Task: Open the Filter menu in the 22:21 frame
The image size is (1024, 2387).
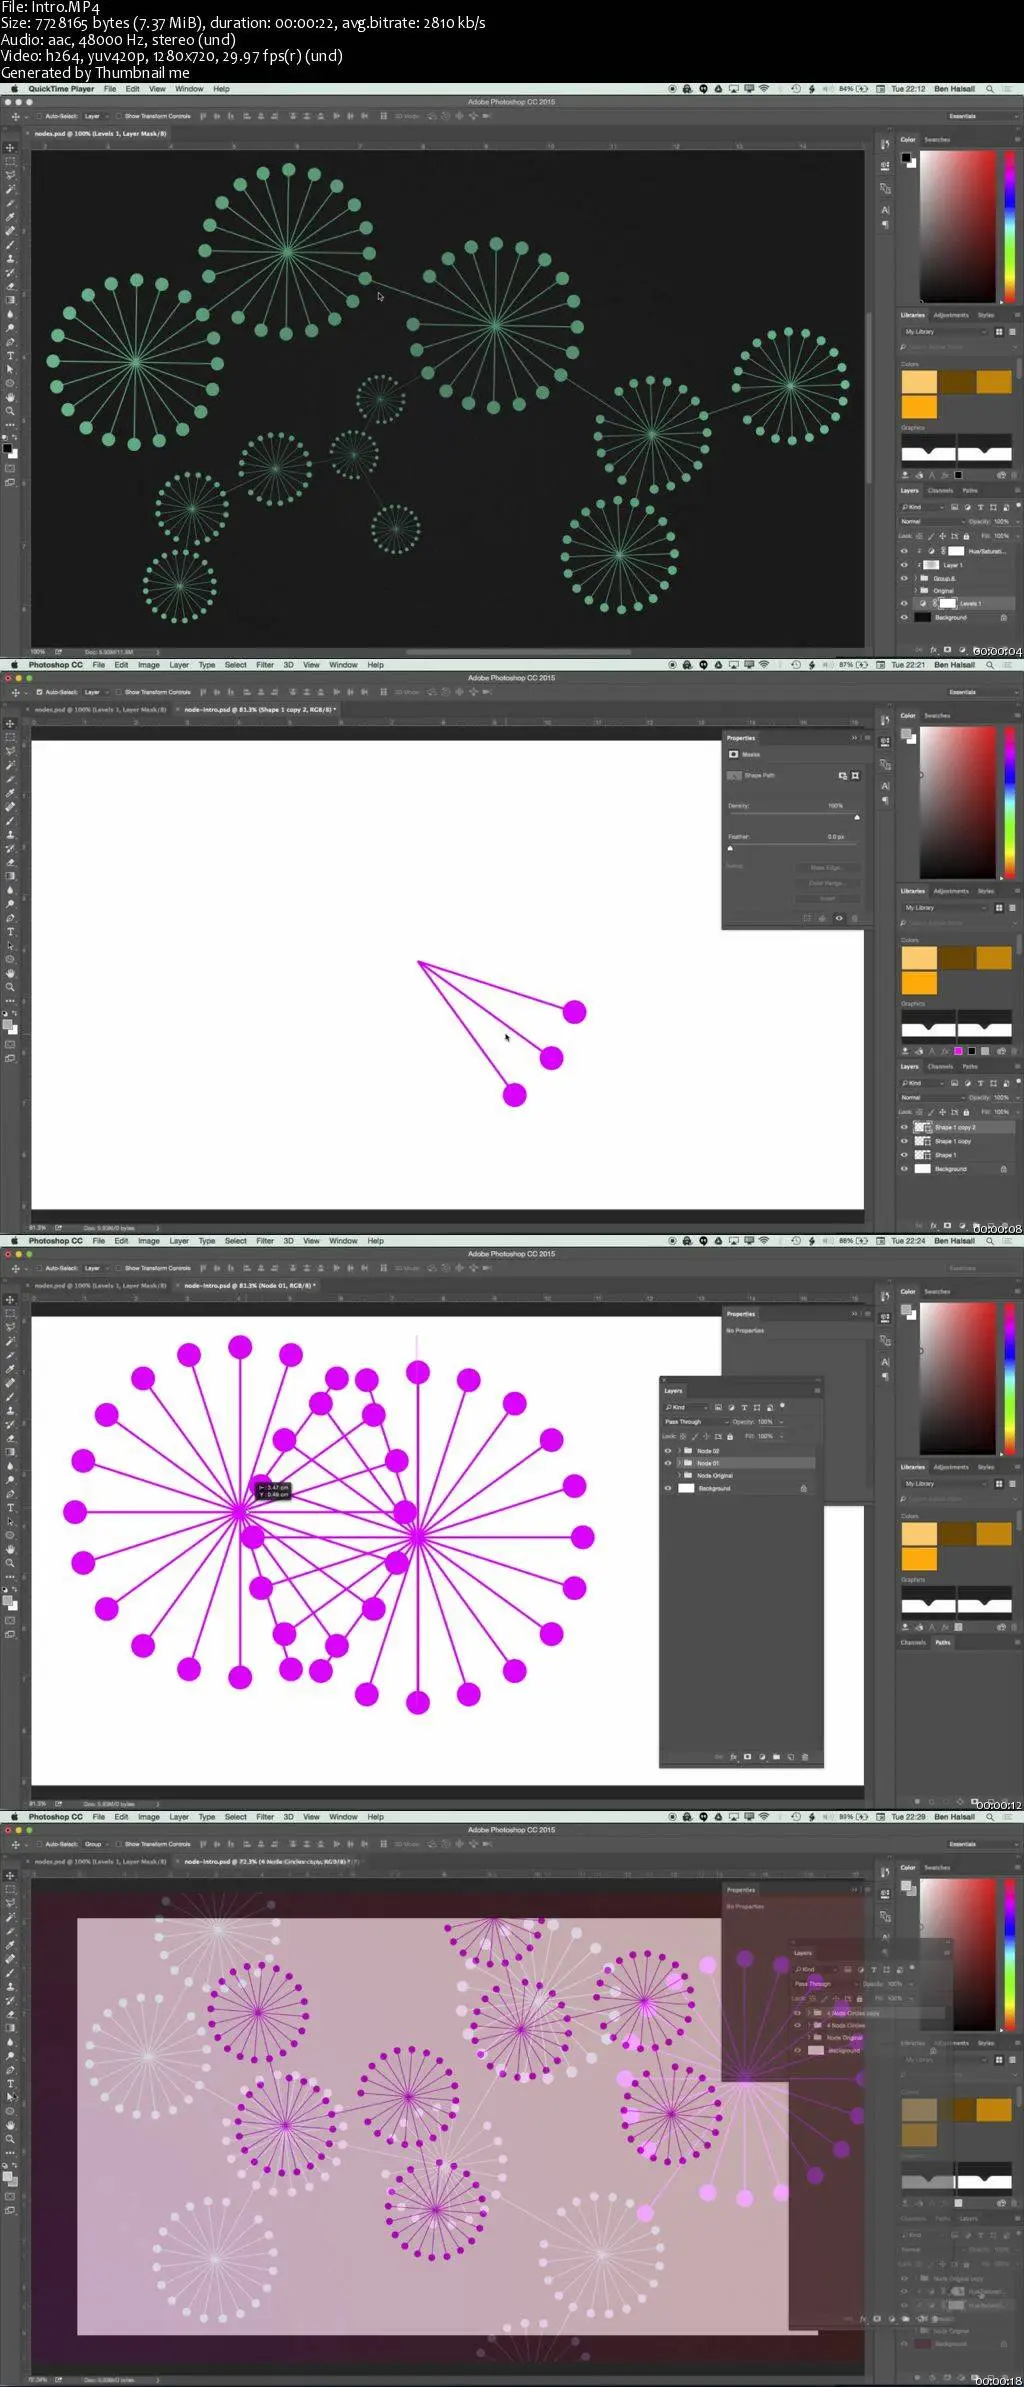Action: 265,665
